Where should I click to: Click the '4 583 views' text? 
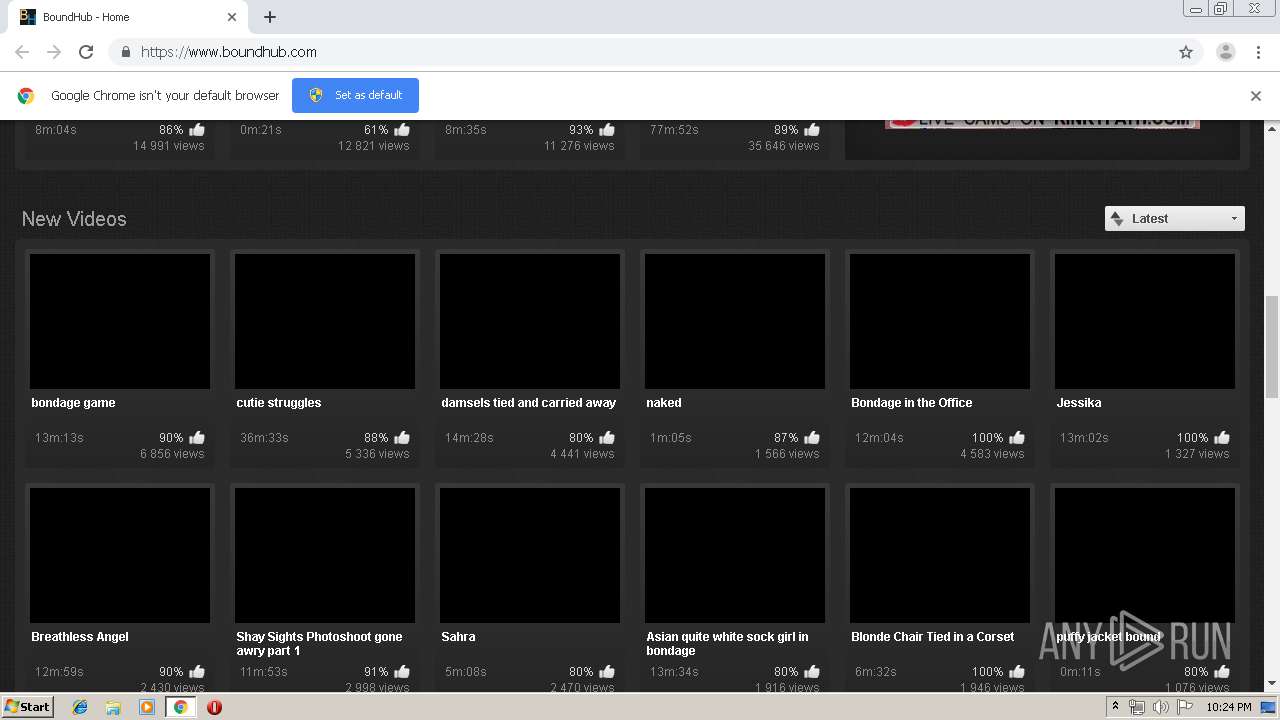pyautogui.click(x=992, y=454)
